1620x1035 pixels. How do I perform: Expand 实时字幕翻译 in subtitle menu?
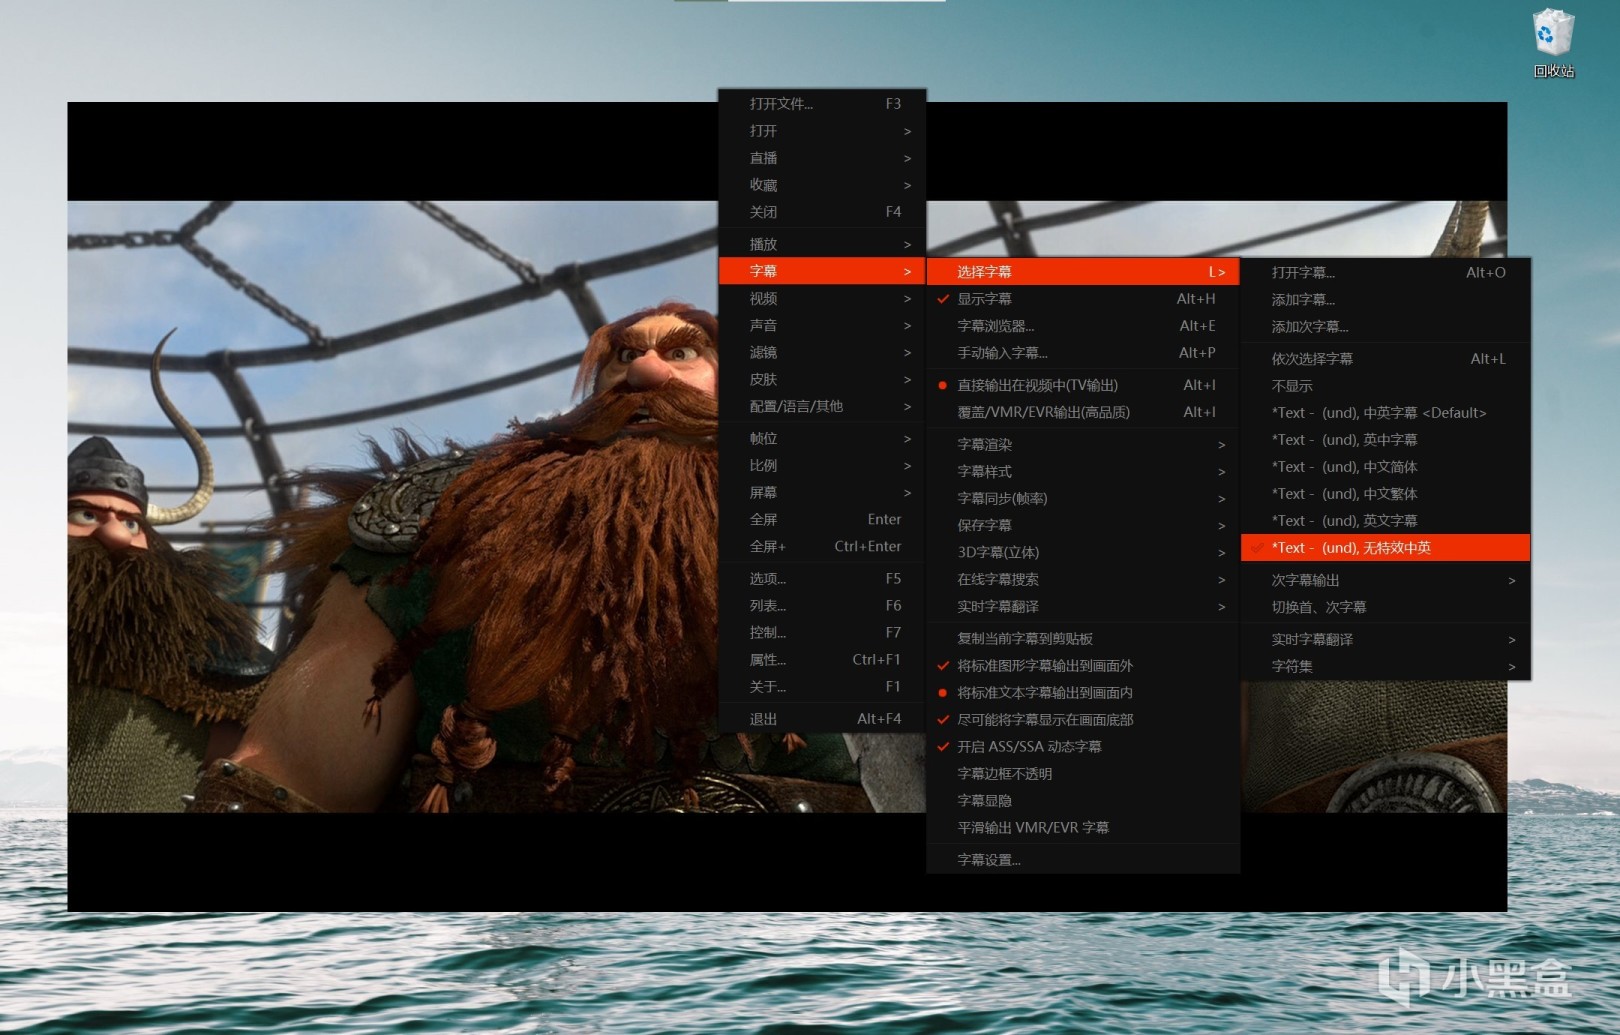click(1083, 606)
